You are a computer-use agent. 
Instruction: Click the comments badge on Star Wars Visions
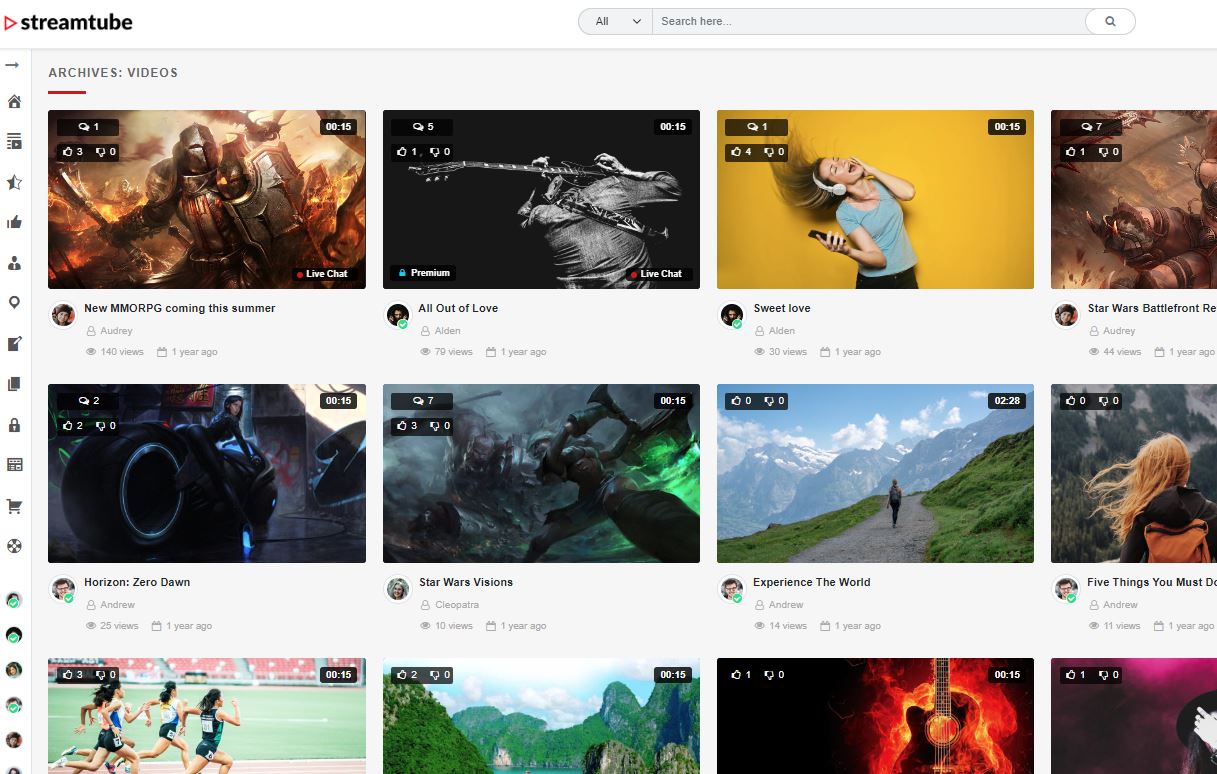[x=422, y=401]
